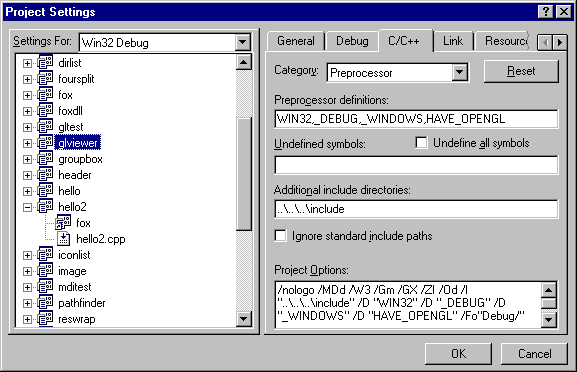Screen dimensions: 577x372
Task: Collapse the hello2 tree node
Action: click(x=27, y=208)
